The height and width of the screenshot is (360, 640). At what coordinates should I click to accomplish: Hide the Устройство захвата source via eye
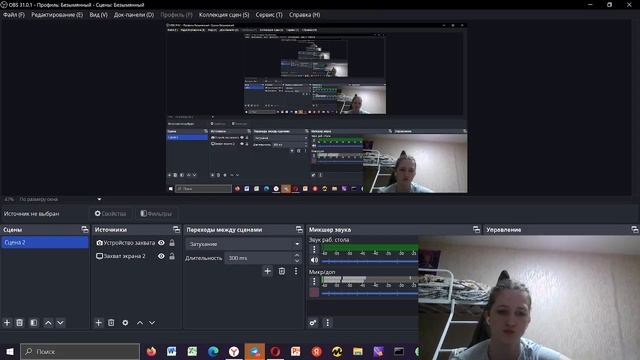tap(161, 242)
